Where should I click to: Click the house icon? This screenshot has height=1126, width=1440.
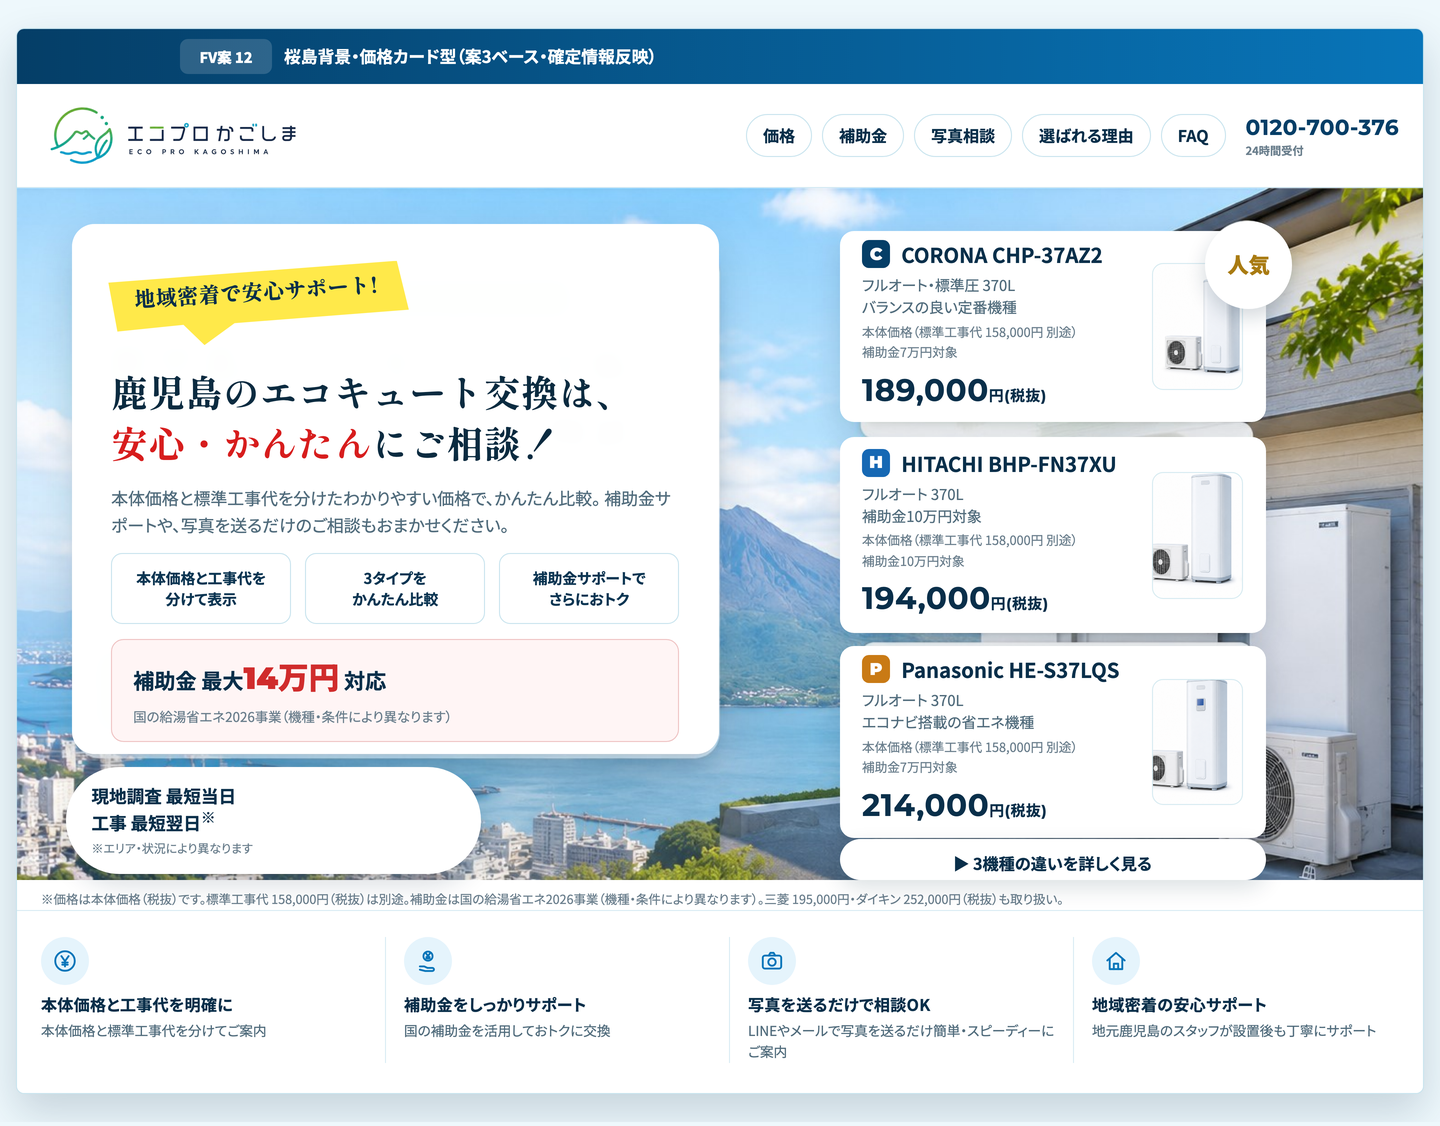tap(1116, 961)
